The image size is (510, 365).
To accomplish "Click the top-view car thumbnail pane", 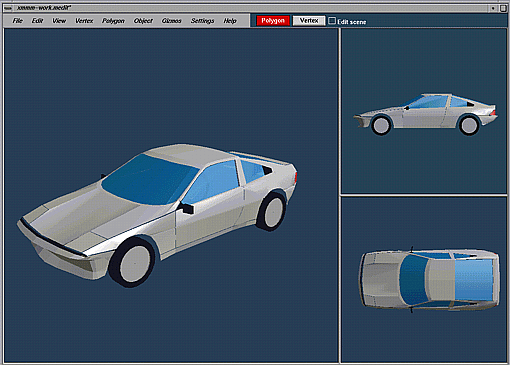I will point(424,279).
